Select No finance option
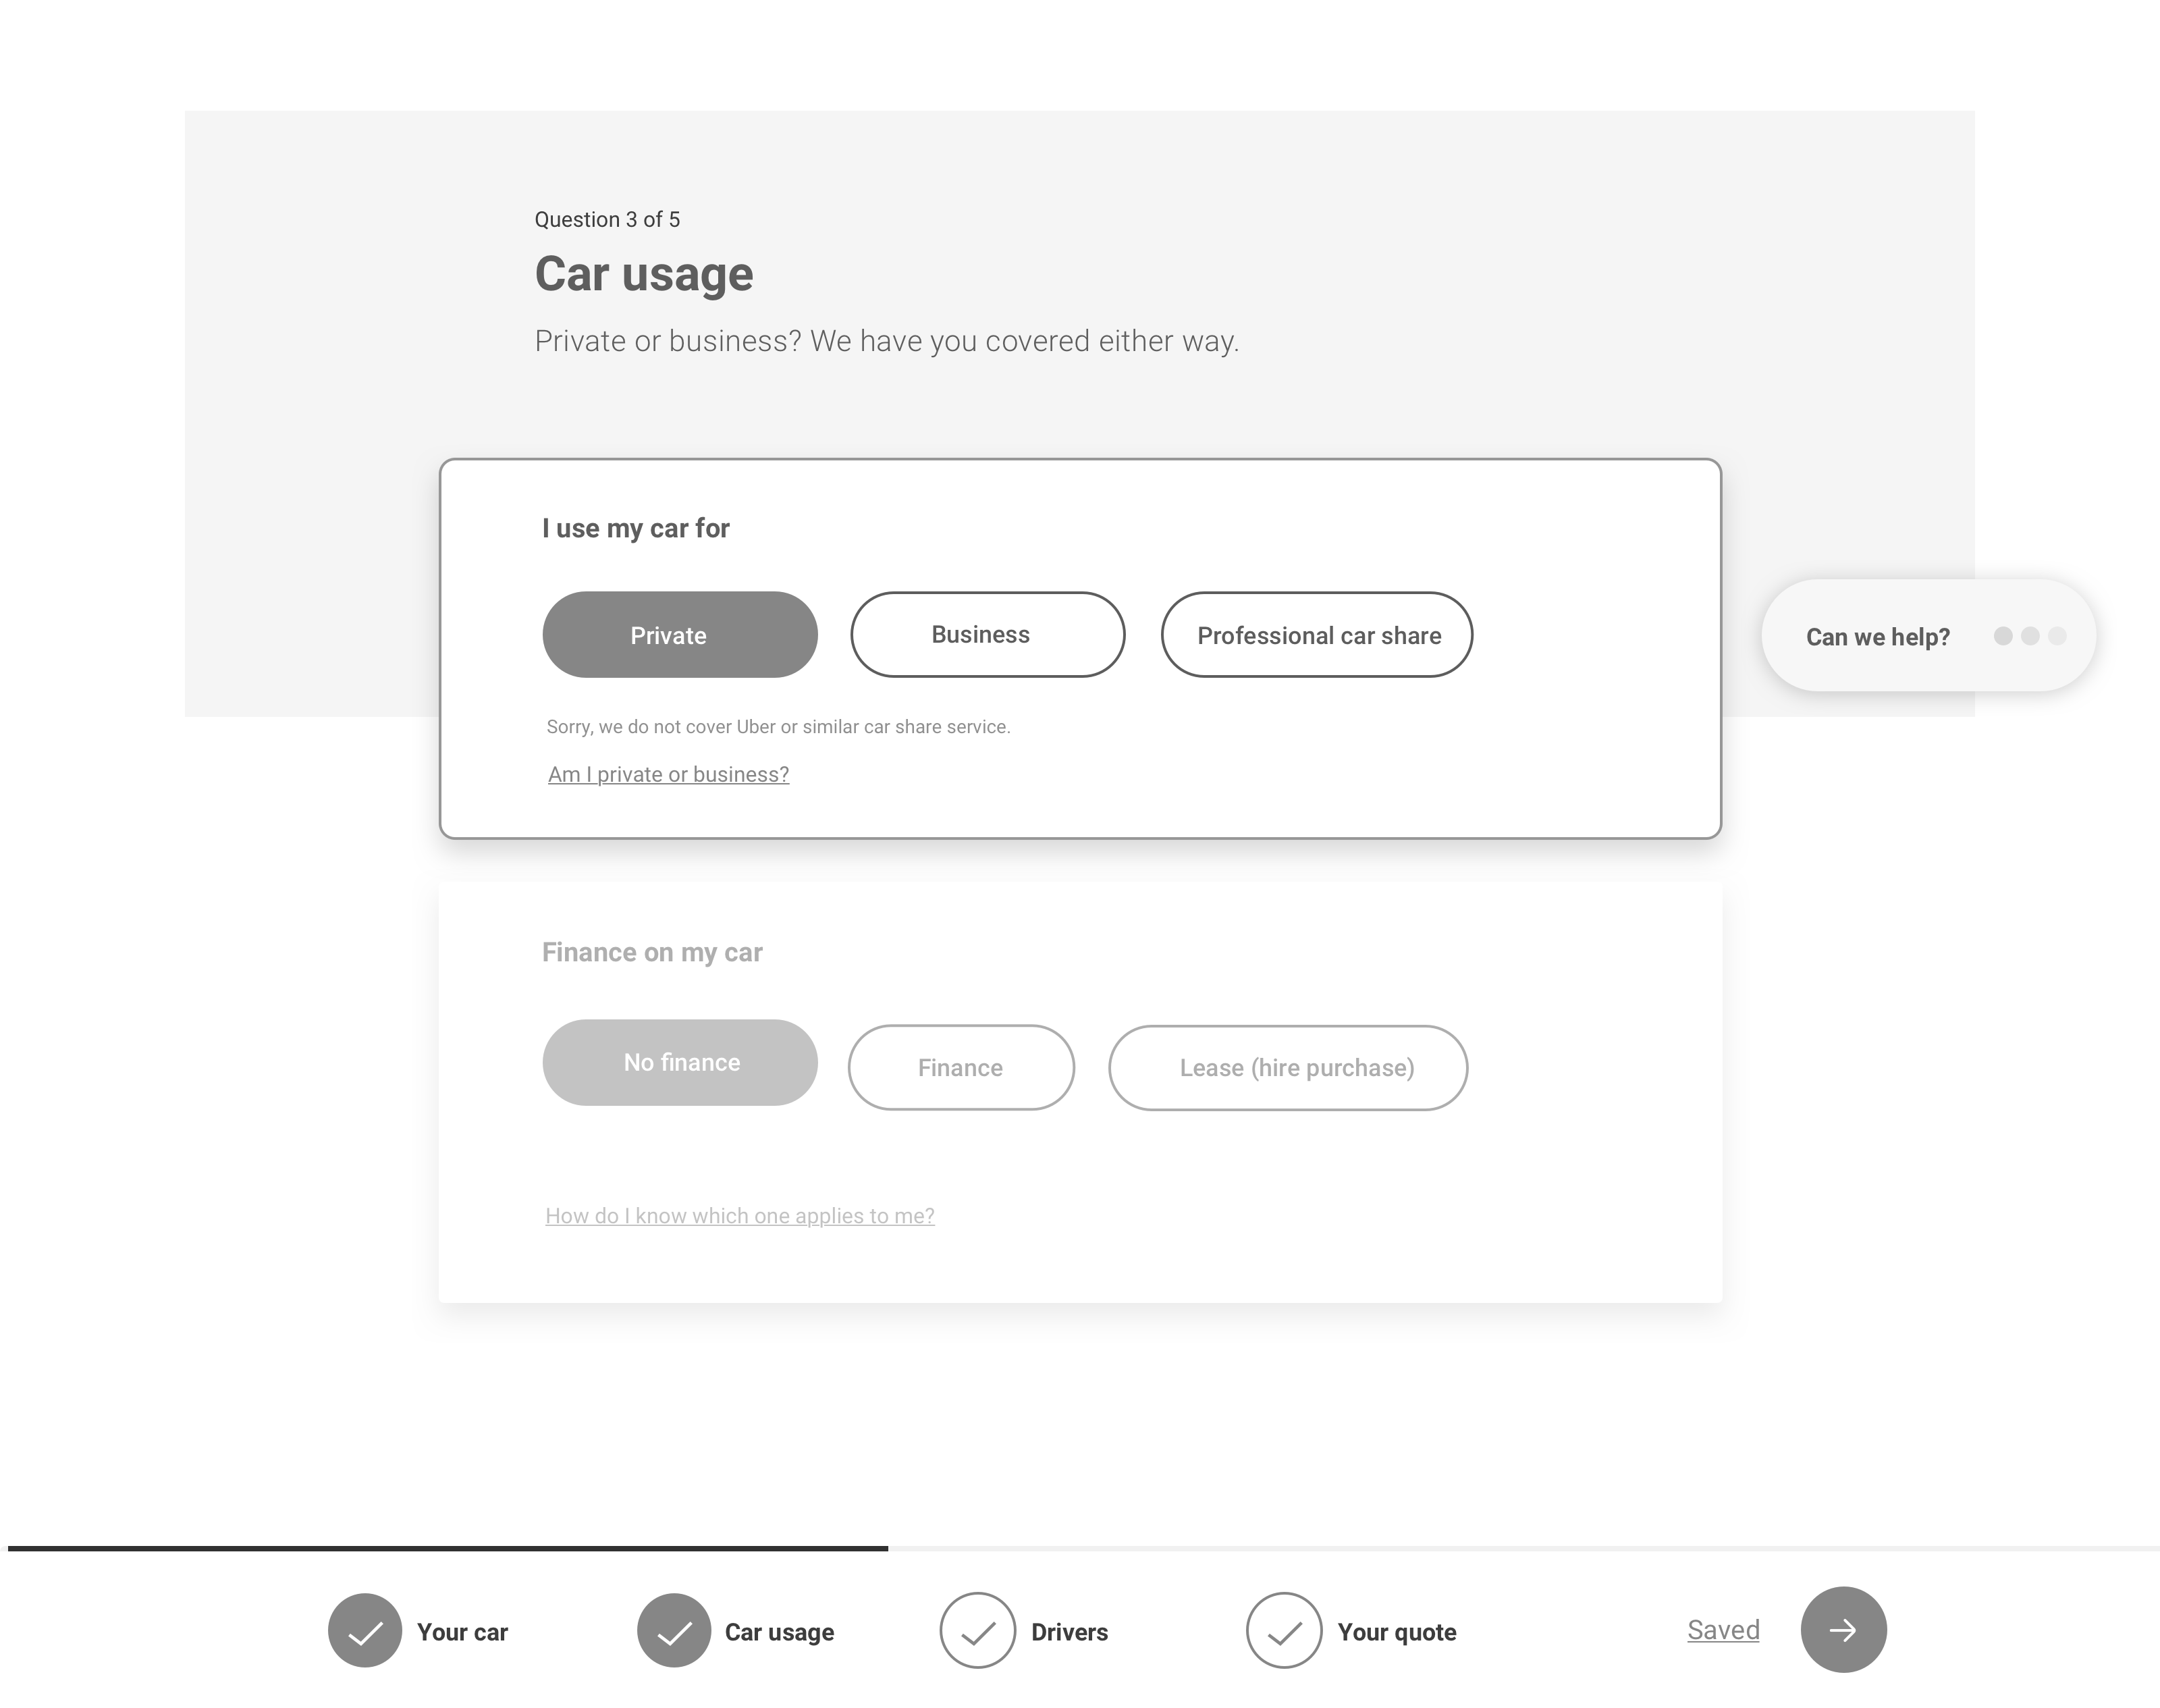2160x1708 pixels. point(680,1062)
